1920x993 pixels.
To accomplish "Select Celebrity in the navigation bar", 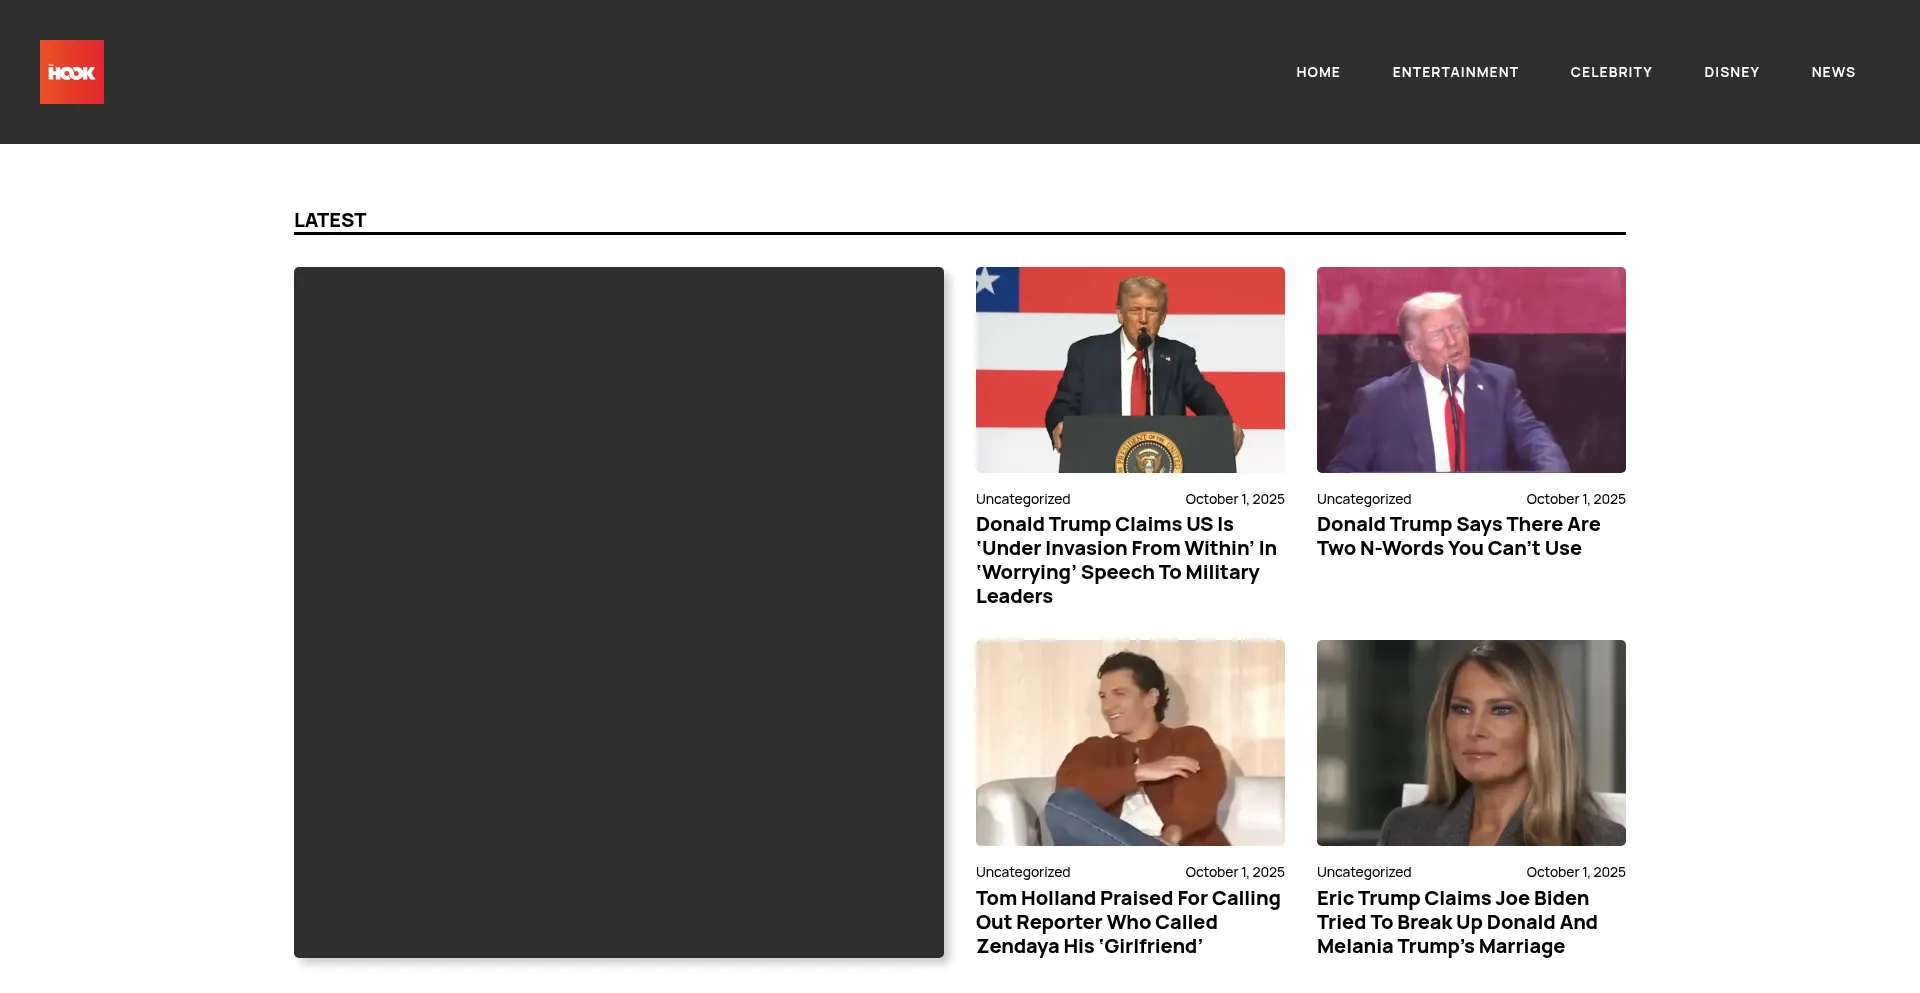I will click(1610, 72).
